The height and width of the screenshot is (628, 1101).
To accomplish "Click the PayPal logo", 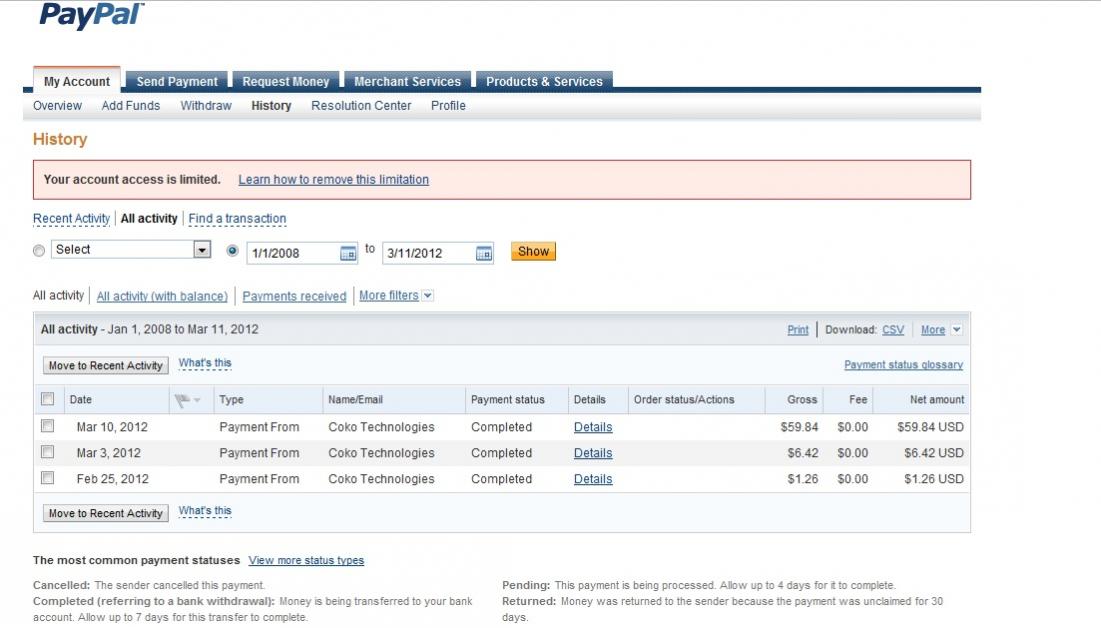I will coord(91,15).
